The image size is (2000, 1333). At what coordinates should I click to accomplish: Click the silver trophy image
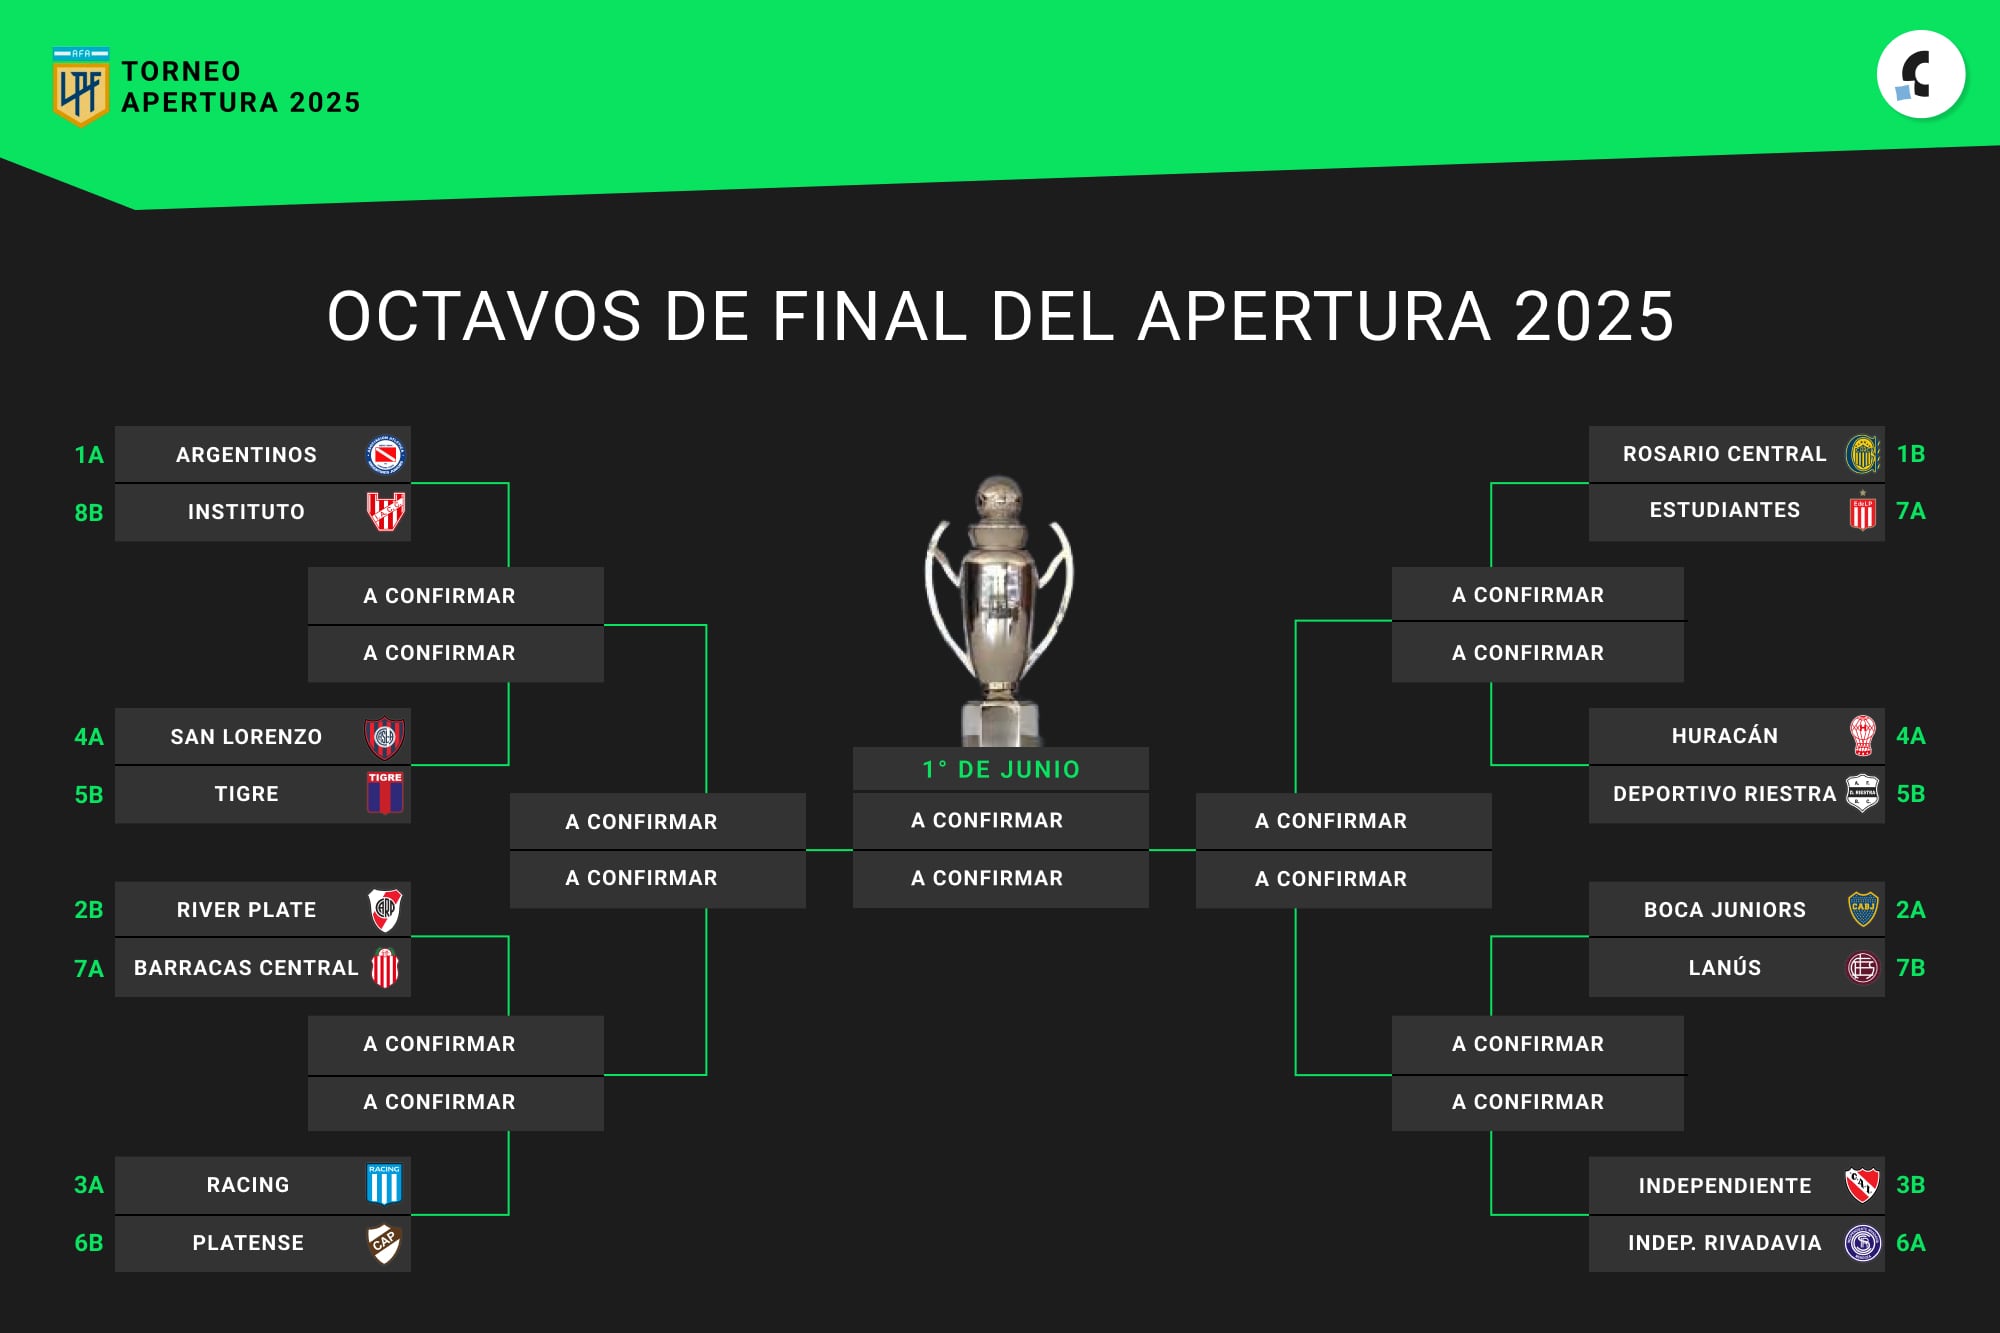1000,610
